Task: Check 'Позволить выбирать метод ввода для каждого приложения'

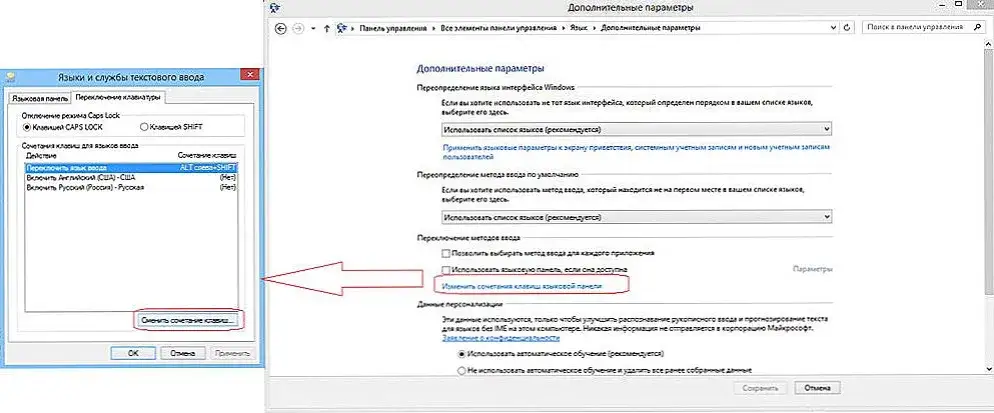Action: click(x=446, y=253)
